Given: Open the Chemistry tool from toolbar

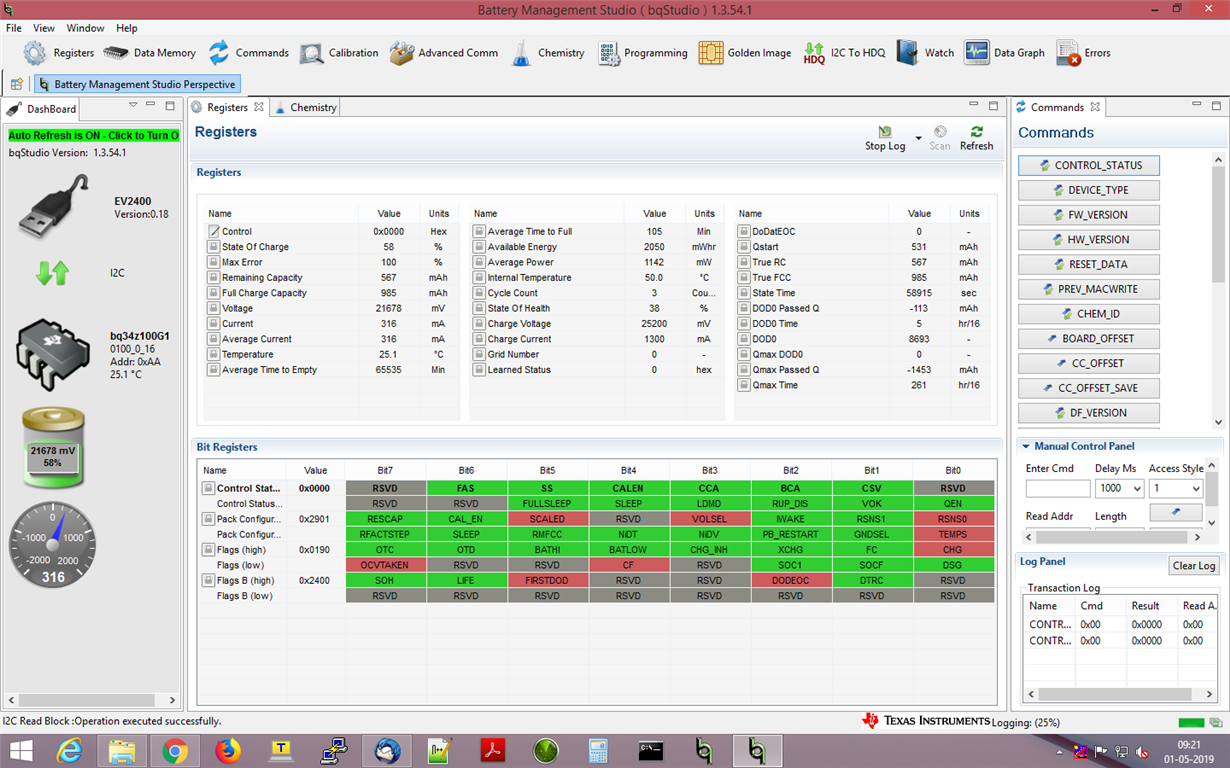Looking at the screenshot, I should (547, 53).
